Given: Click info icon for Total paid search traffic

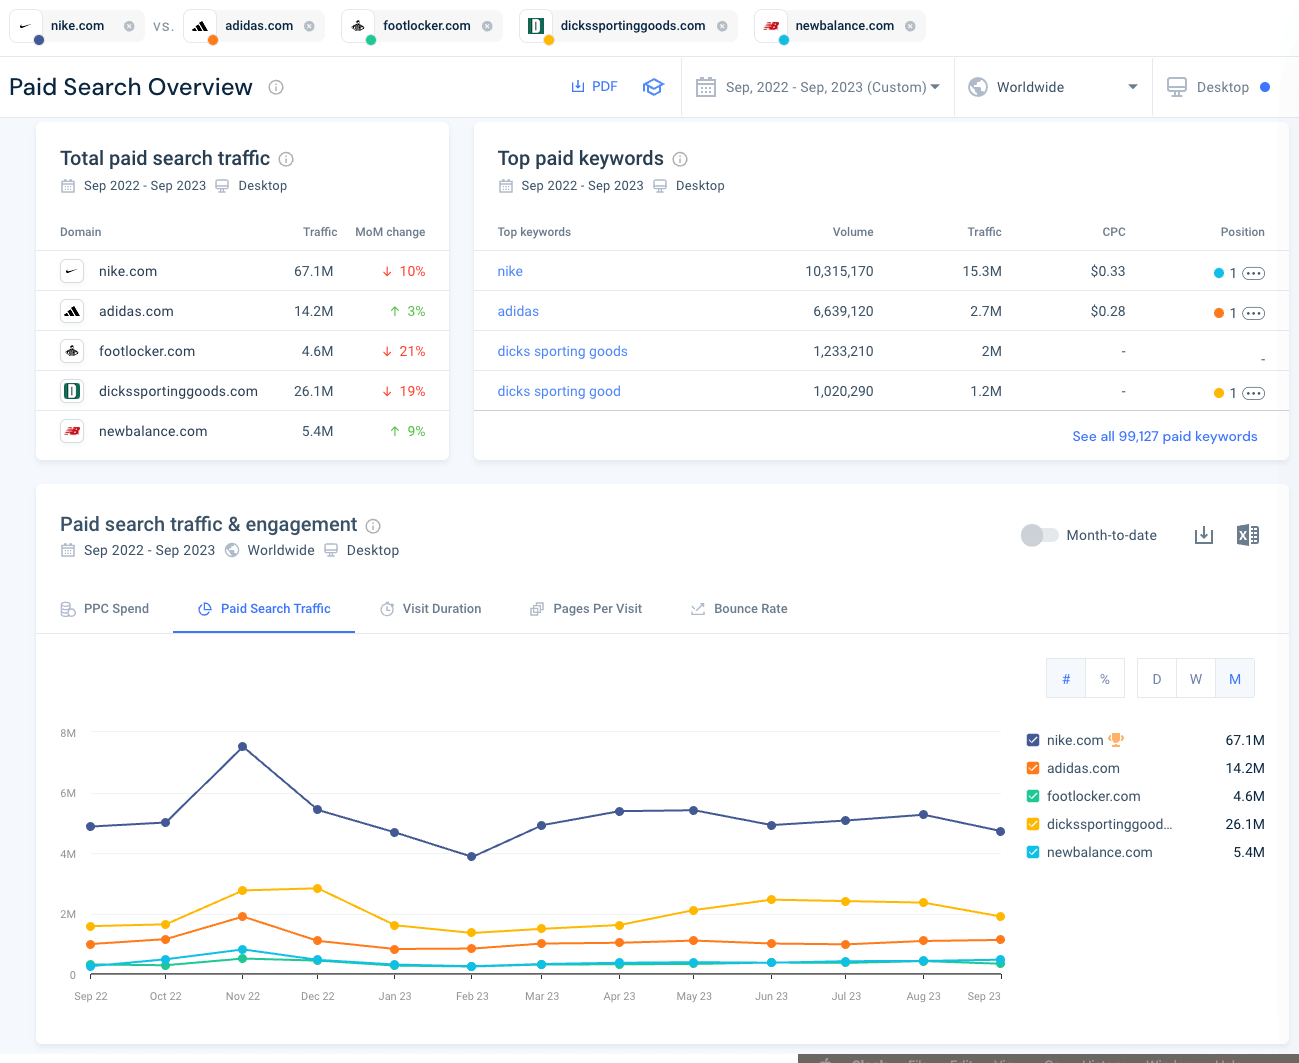Looking at the screenshot, I should pos(286,159).
